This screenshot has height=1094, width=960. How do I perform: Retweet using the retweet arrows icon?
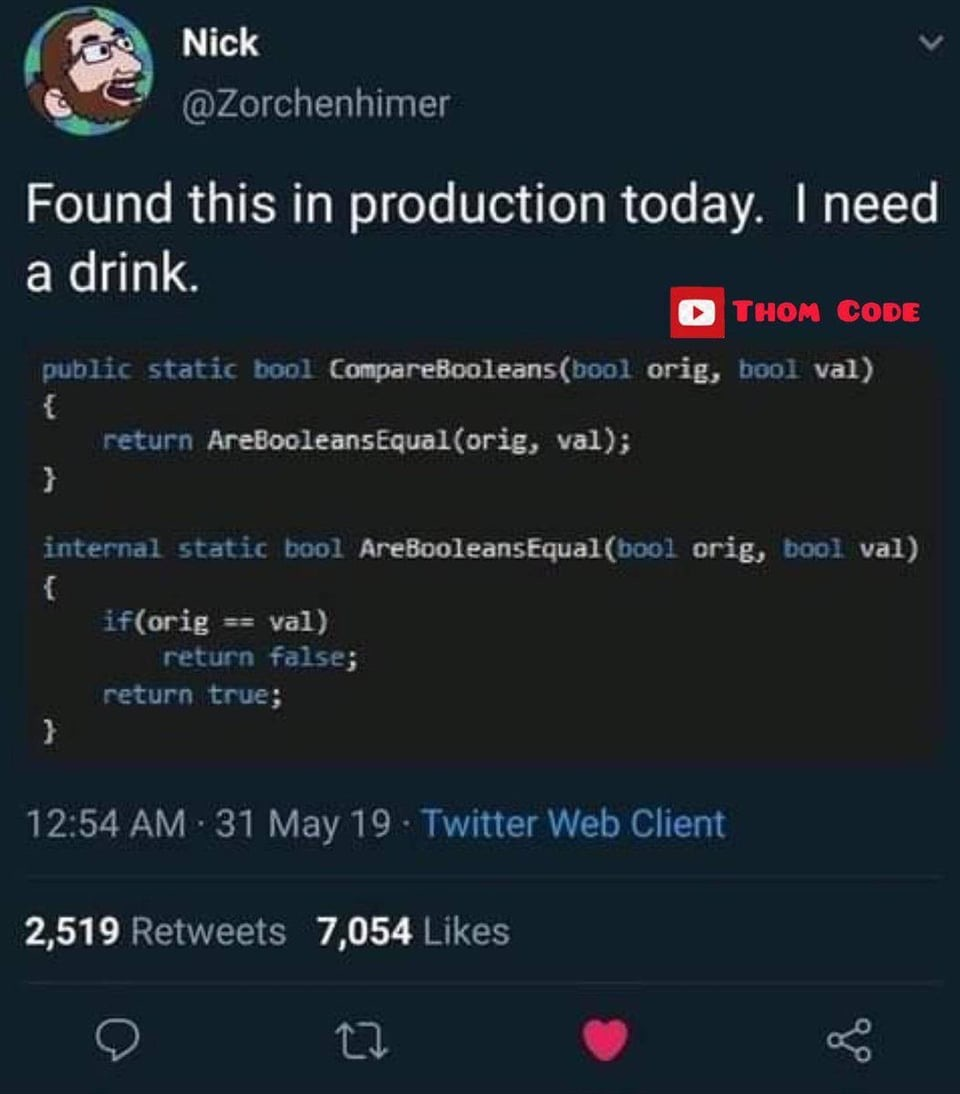361,1041
